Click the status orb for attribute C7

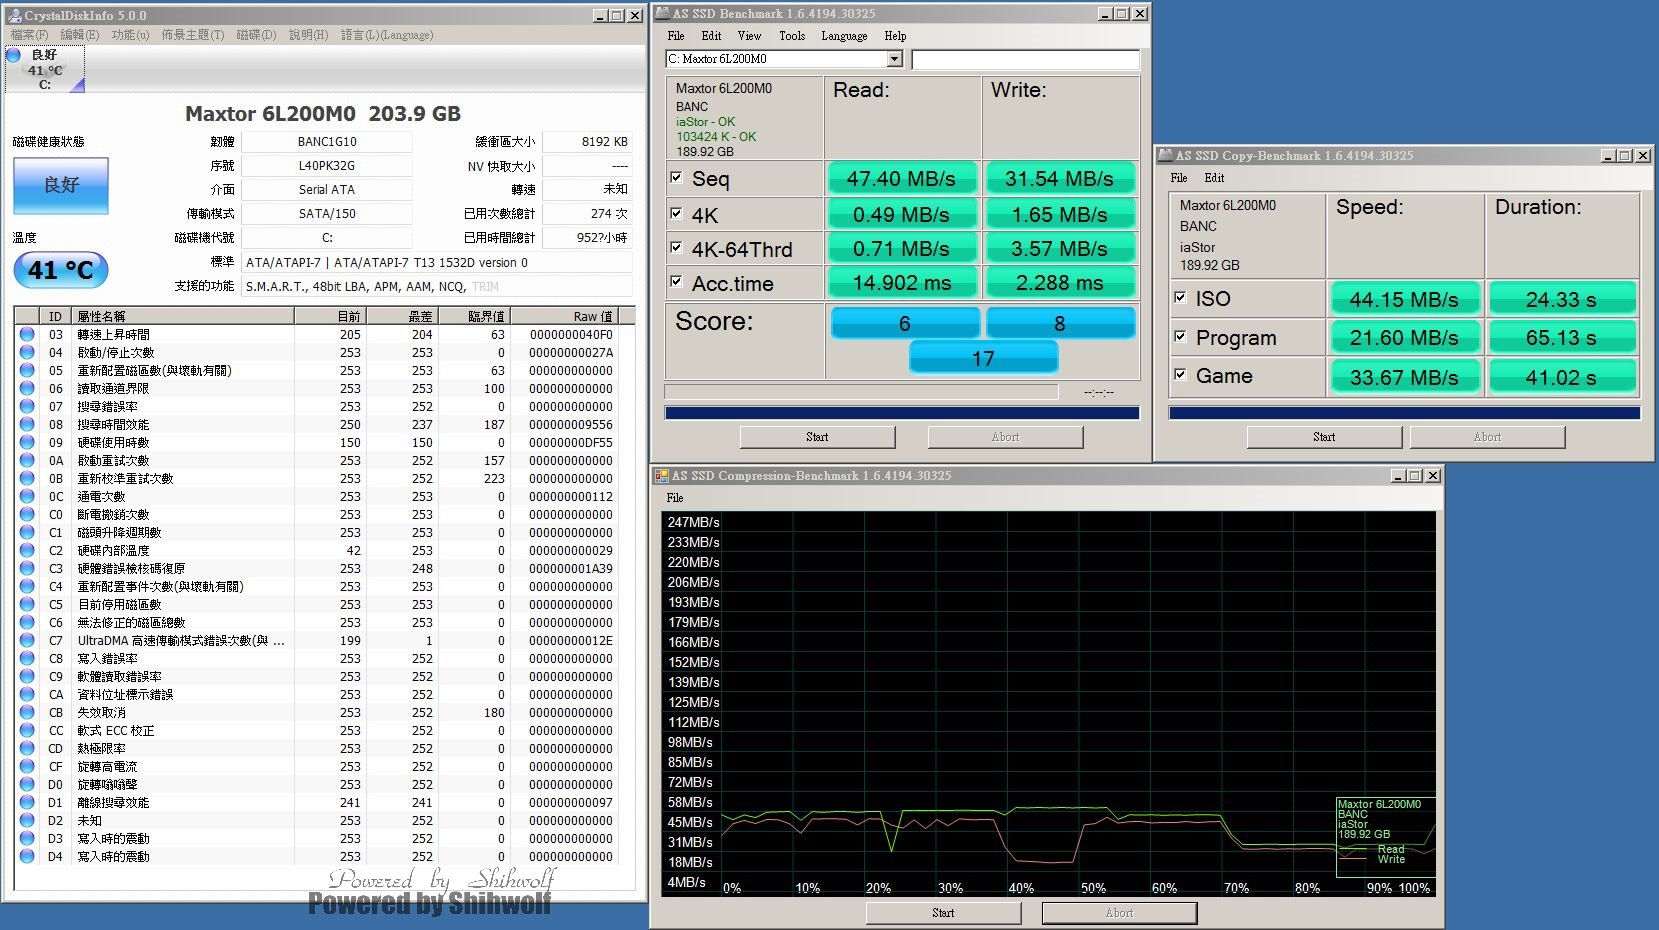pos(27,640)
